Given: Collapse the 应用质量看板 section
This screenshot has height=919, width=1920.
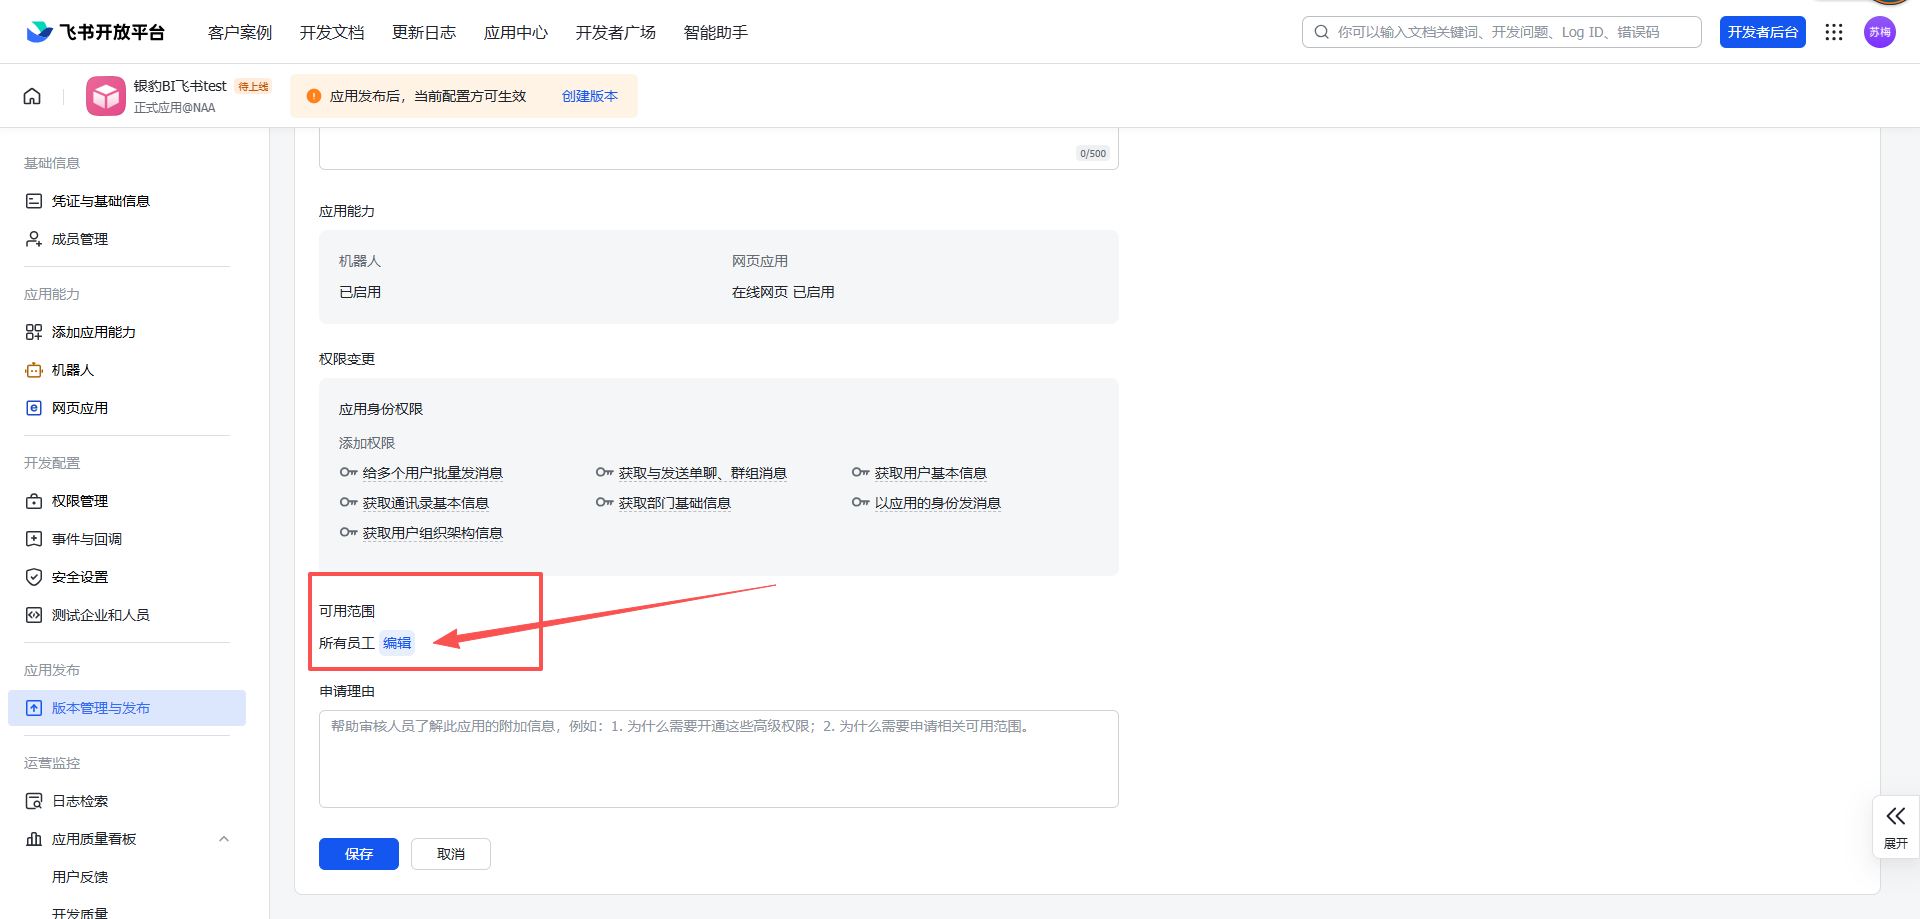Looking at the screenshot, I should coord(224,839).
